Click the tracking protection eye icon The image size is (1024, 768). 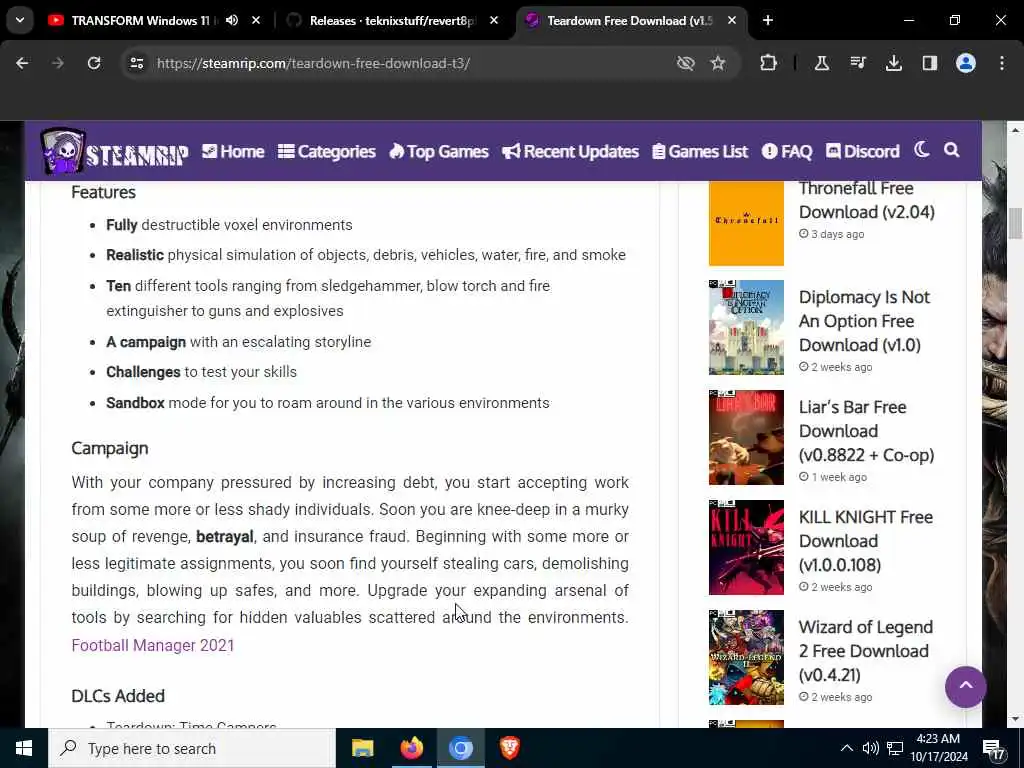coord(685,63)
